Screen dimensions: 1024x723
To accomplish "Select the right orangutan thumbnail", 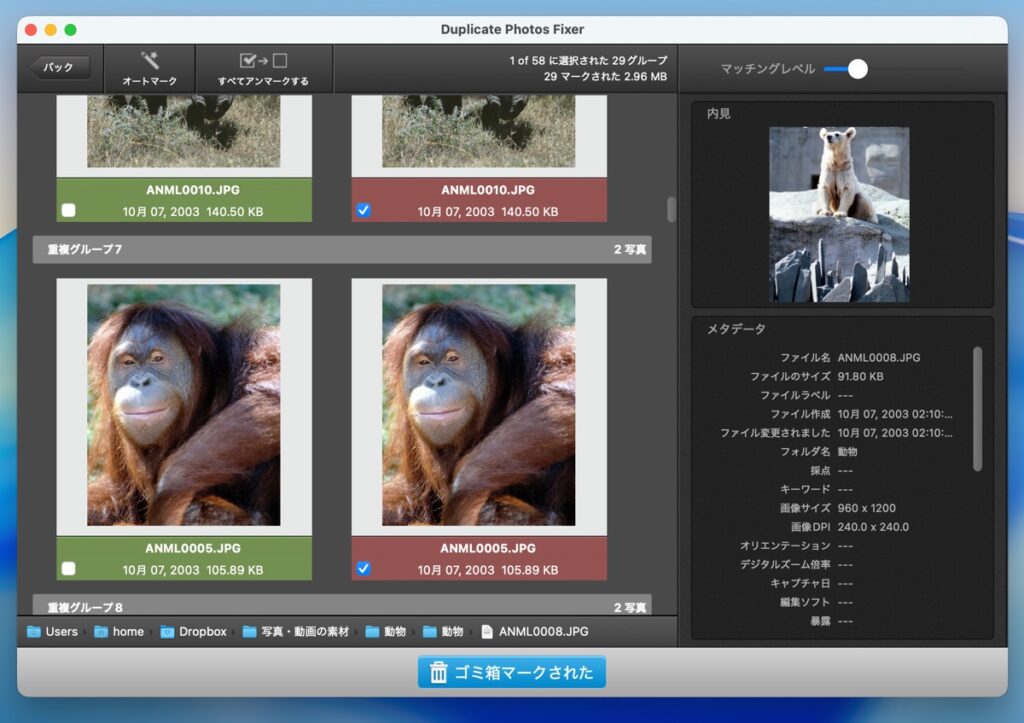I will pyautogui.click(x=479, y=405).
